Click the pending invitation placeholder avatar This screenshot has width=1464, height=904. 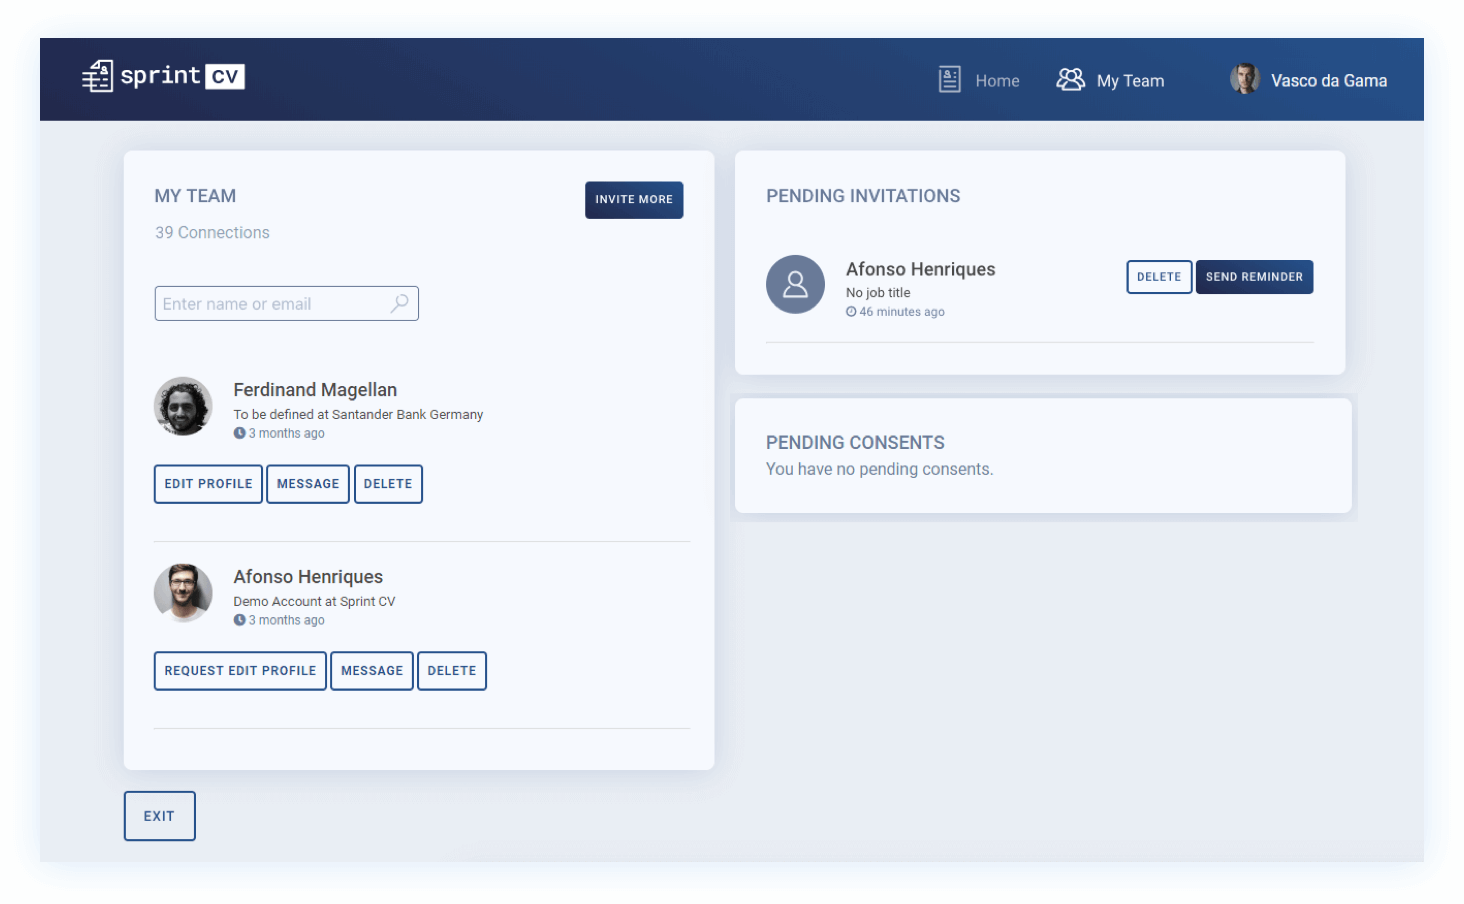tap(795, 284)
